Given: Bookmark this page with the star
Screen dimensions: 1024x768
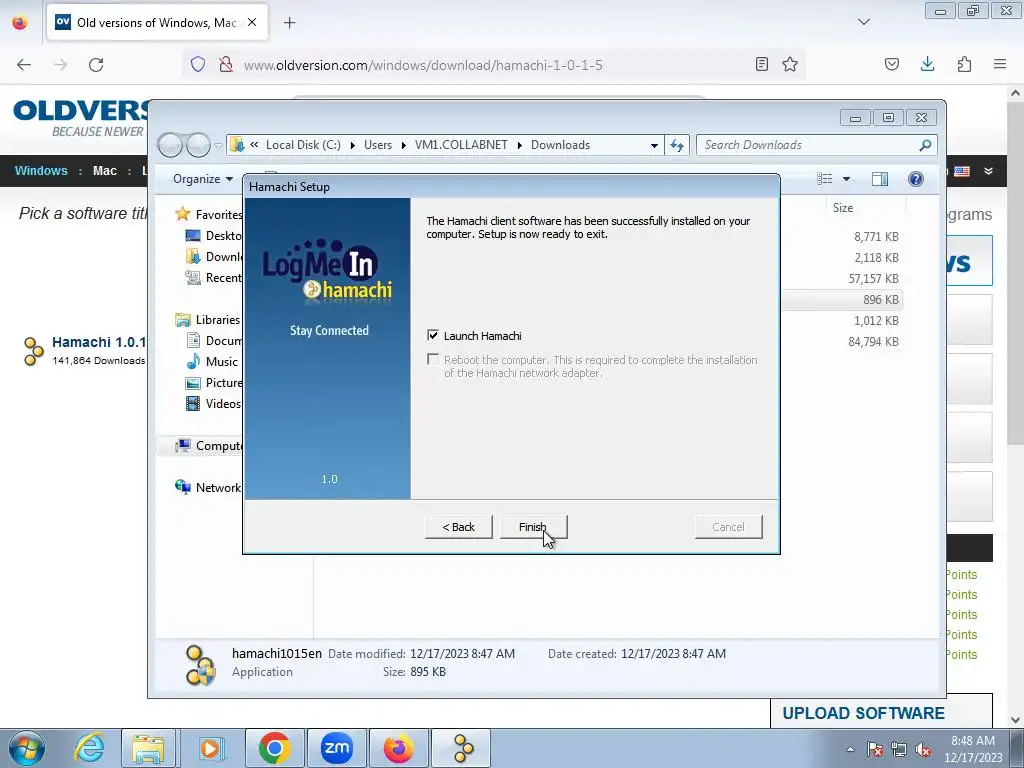Looking at the screenshot, I should click(790, 64).
